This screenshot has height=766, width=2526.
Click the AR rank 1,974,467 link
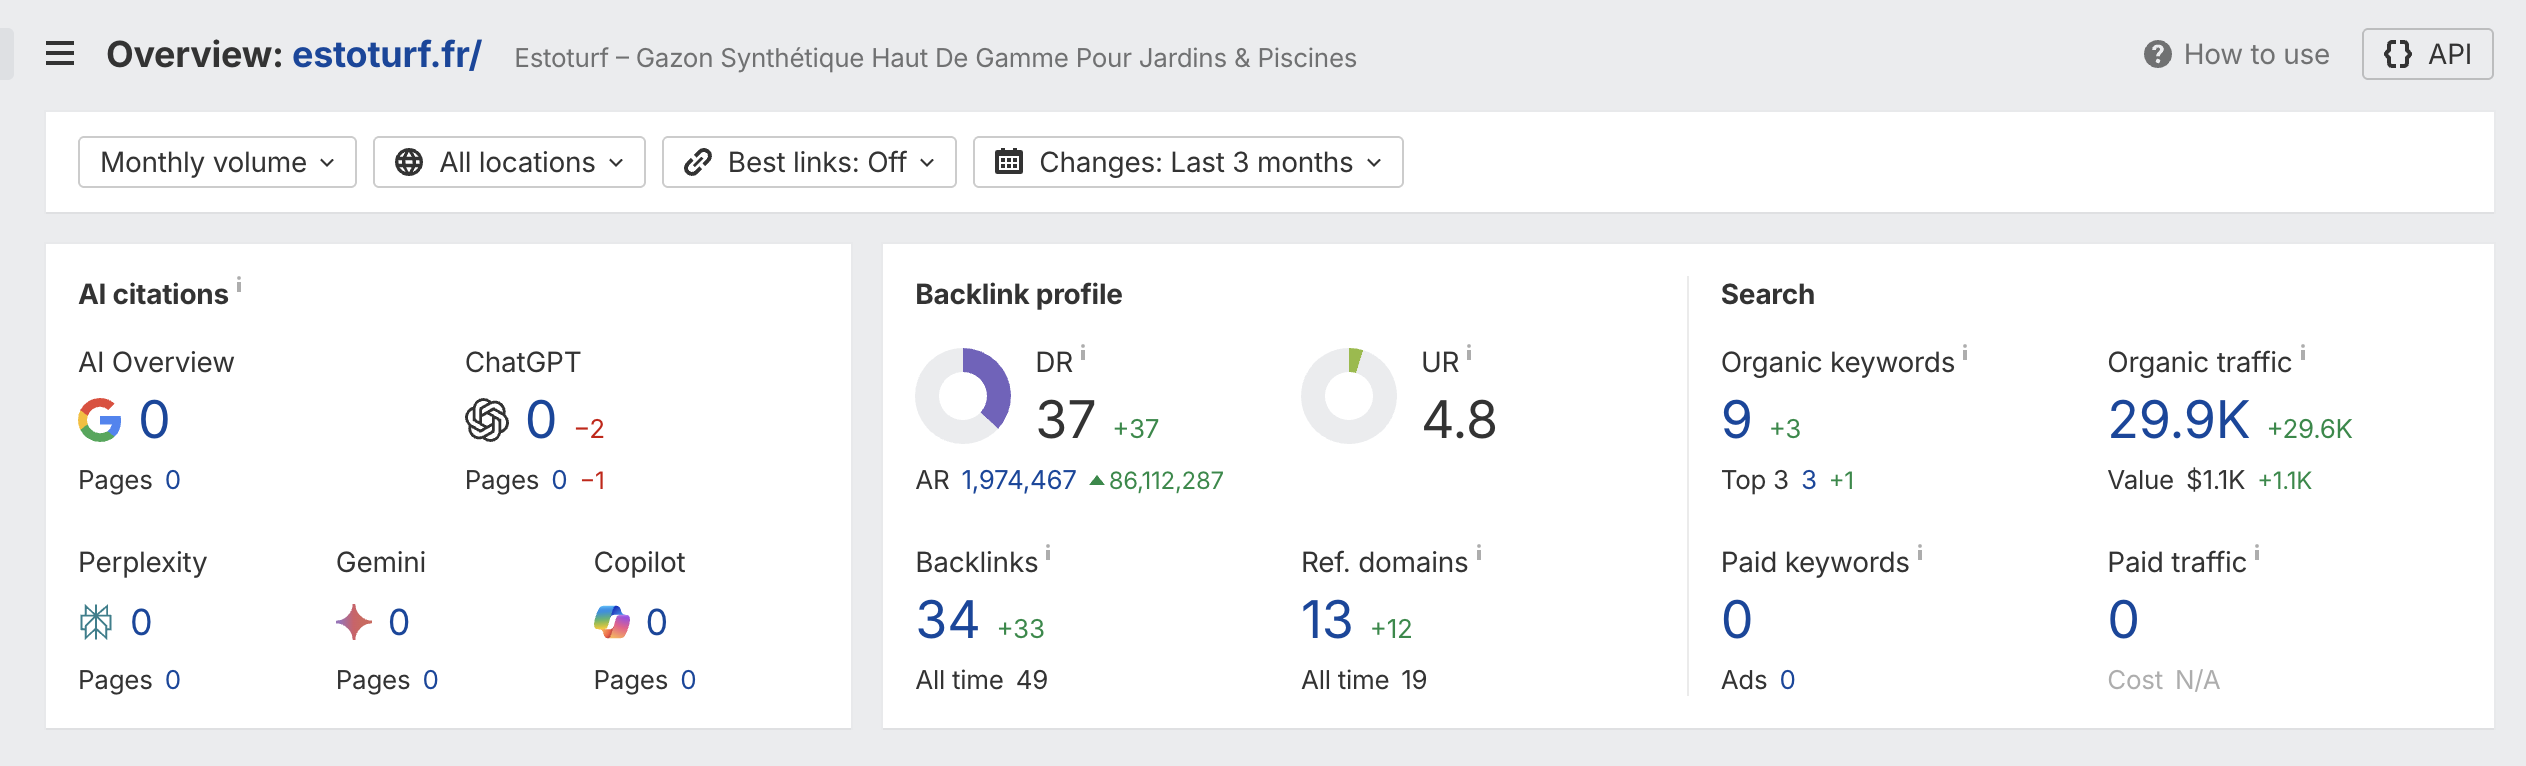coord(1018,481)
